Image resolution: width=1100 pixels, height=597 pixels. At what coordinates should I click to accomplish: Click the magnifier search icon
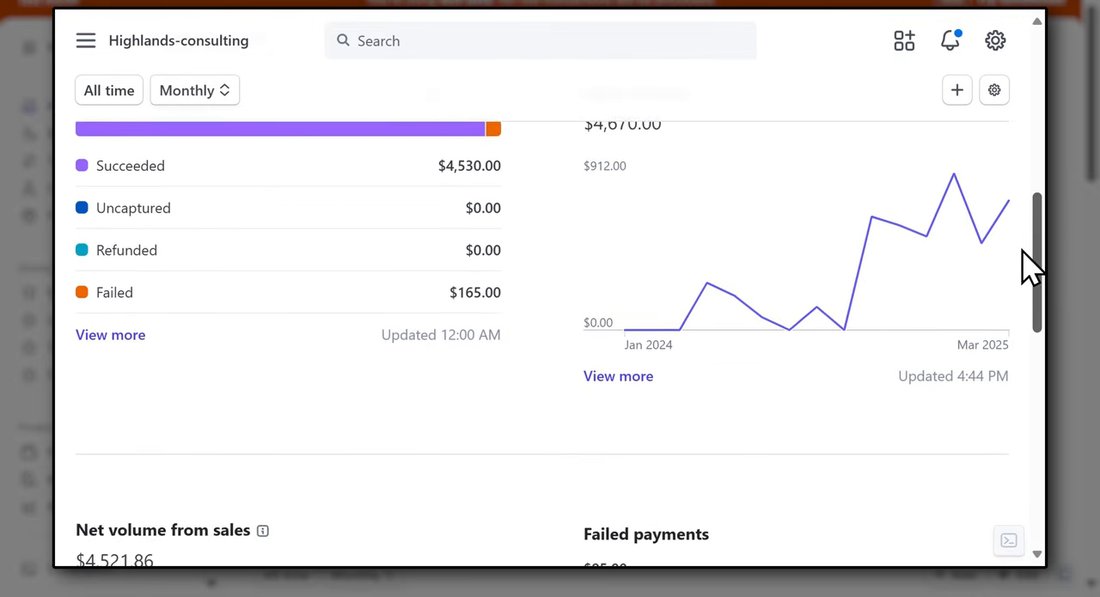(x=343, y=41)
